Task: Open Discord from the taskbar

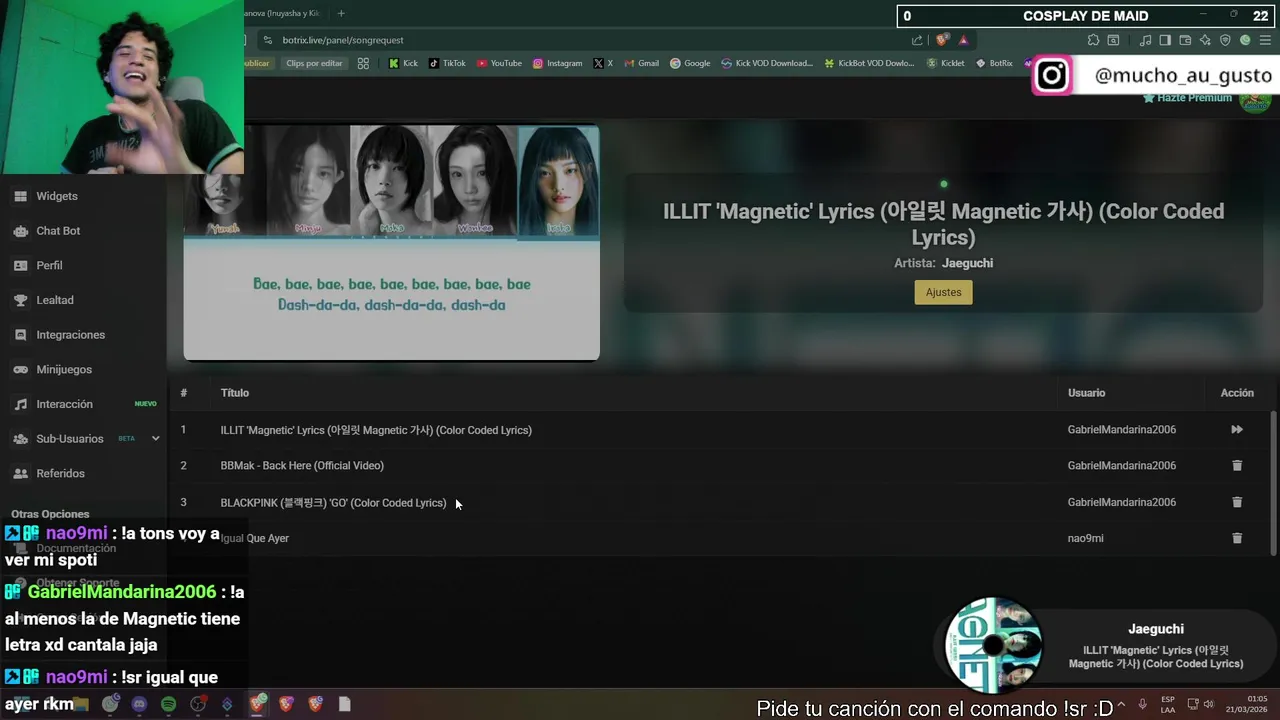Action: click(x=139, y=704)
